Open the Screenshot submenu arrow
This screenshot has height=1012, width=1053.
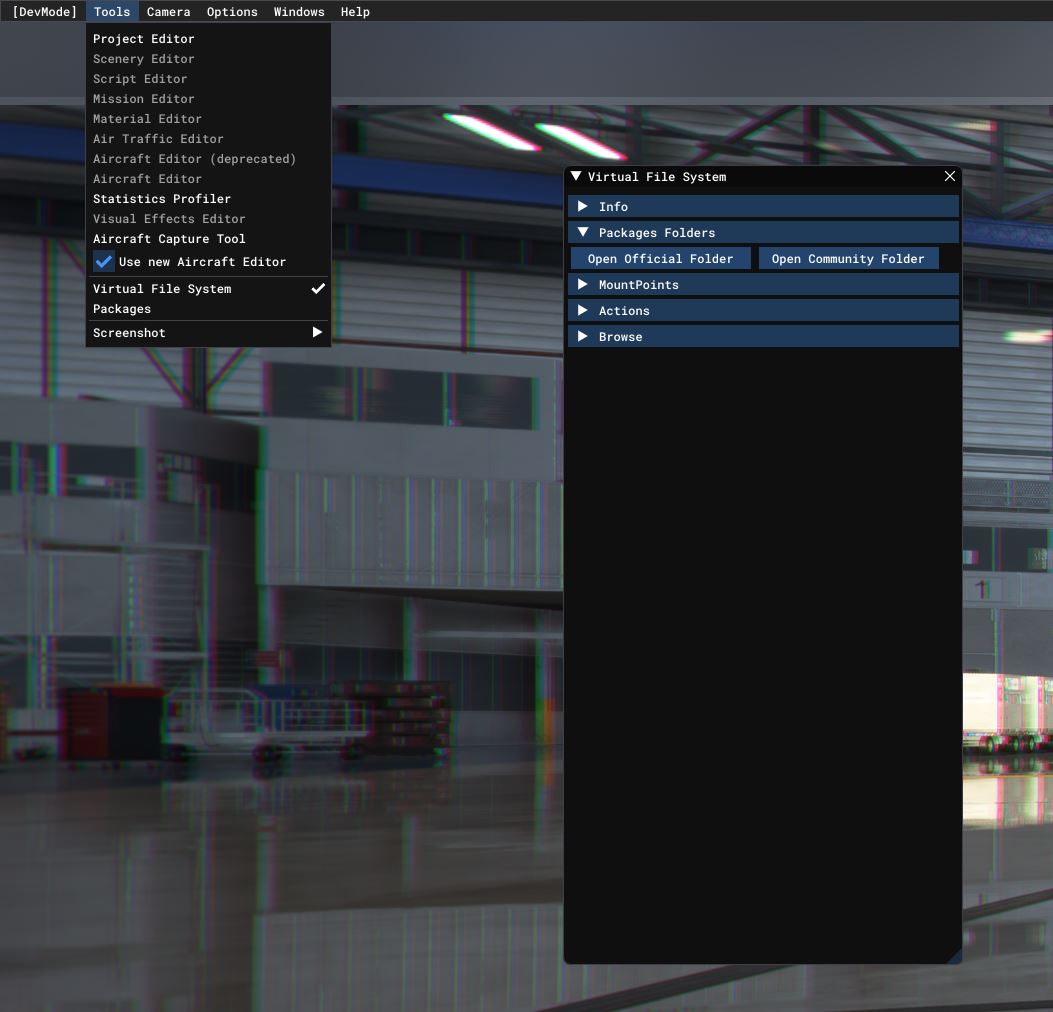317,333
